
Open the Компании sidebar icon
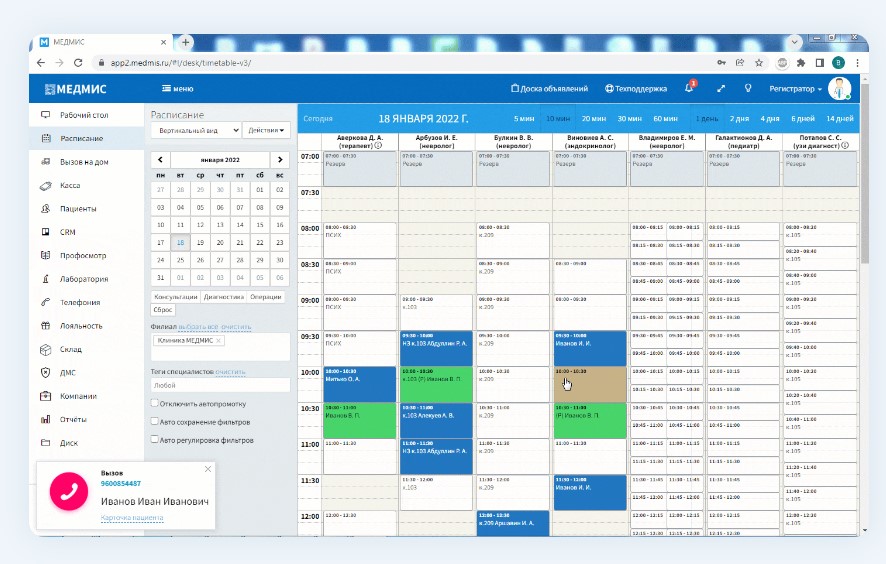(46, 396)
